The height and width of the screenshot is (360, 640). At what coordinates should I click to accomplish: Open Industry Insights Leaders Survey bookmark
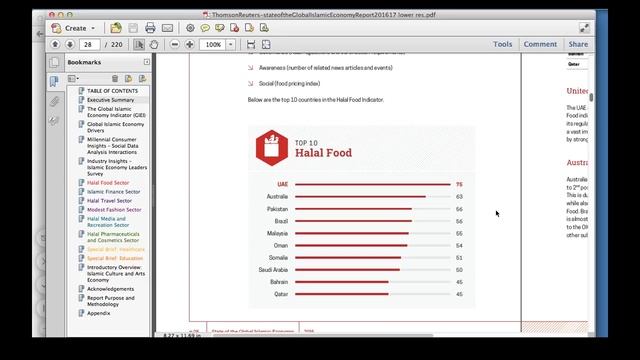pos(117,167)
